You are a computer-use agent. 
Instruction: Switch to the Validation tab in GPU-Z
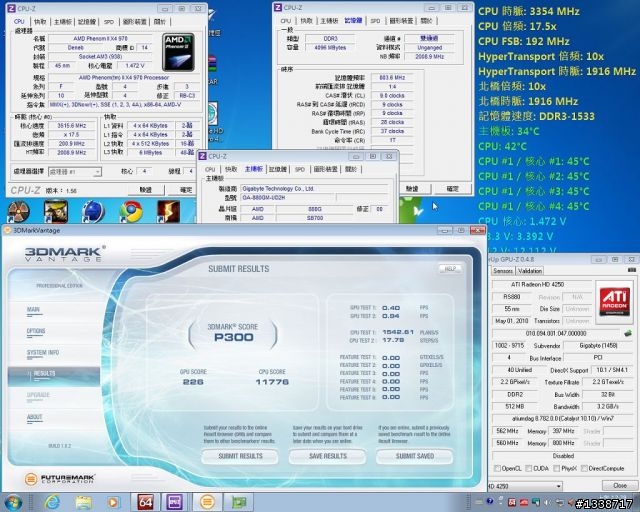point(530,271)
